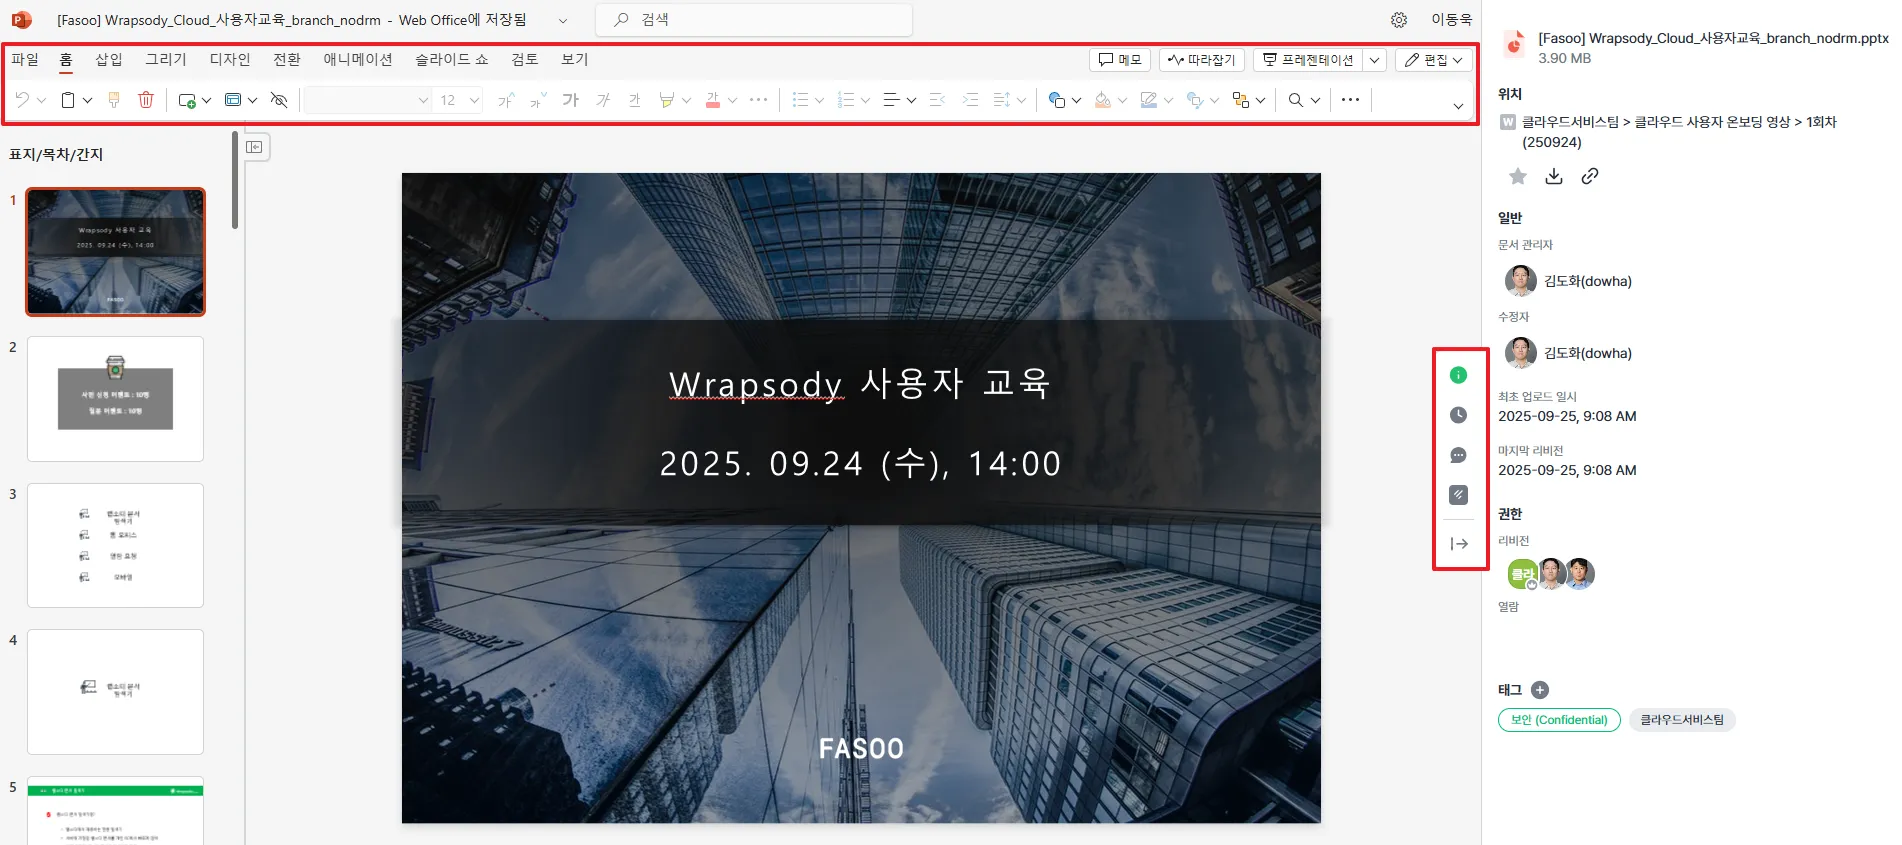
Task: Open the settings gear icon
Action: [x=1399, y=20]
